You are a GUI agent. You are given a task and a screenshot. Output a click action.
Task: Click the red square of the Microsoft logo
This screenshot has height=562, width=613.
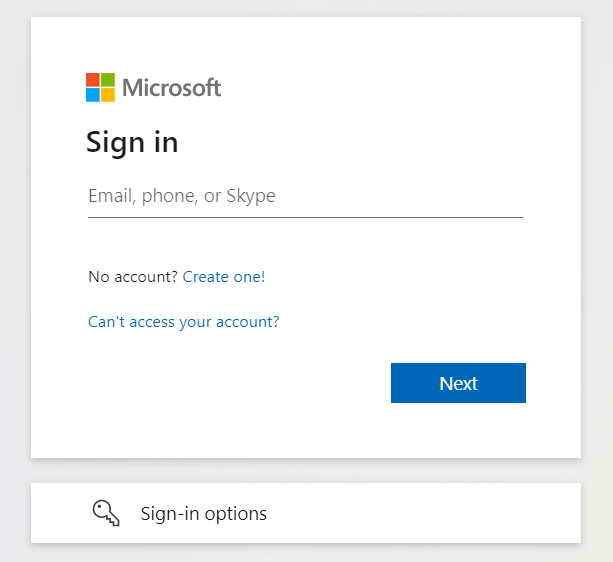93,80
